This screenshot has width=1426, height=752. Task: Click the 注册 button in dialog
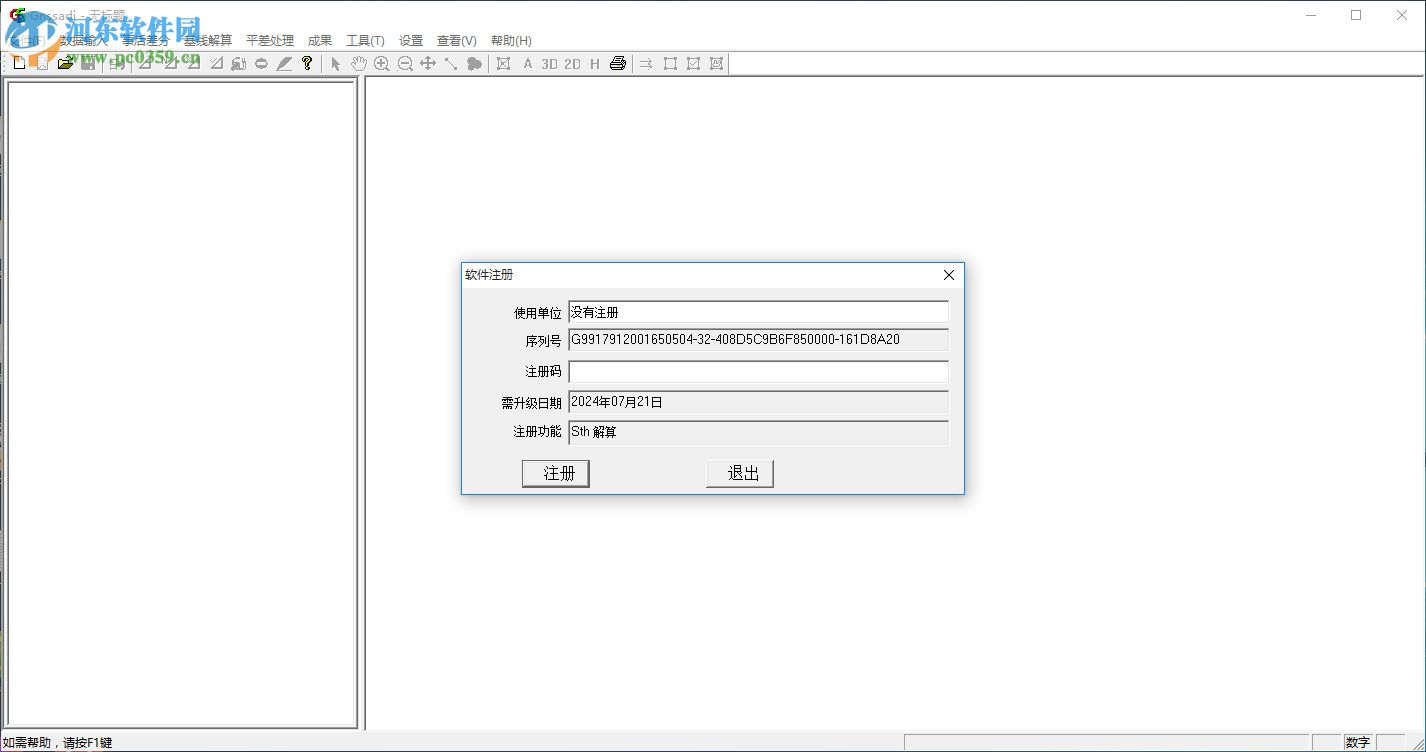point(556,474)
